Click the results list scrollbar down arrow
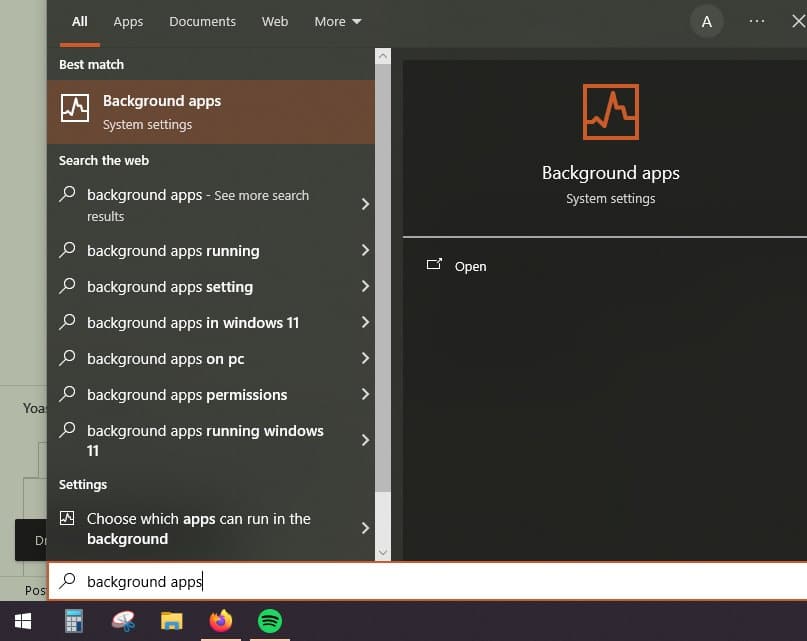Image resolution: width=807 pixels, height=641 pixels. click(382, 553)
